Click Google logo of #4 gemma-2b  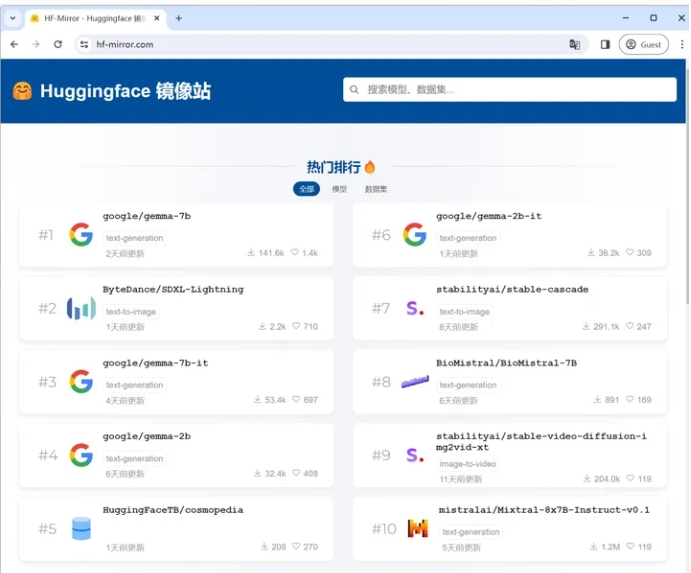81,455
